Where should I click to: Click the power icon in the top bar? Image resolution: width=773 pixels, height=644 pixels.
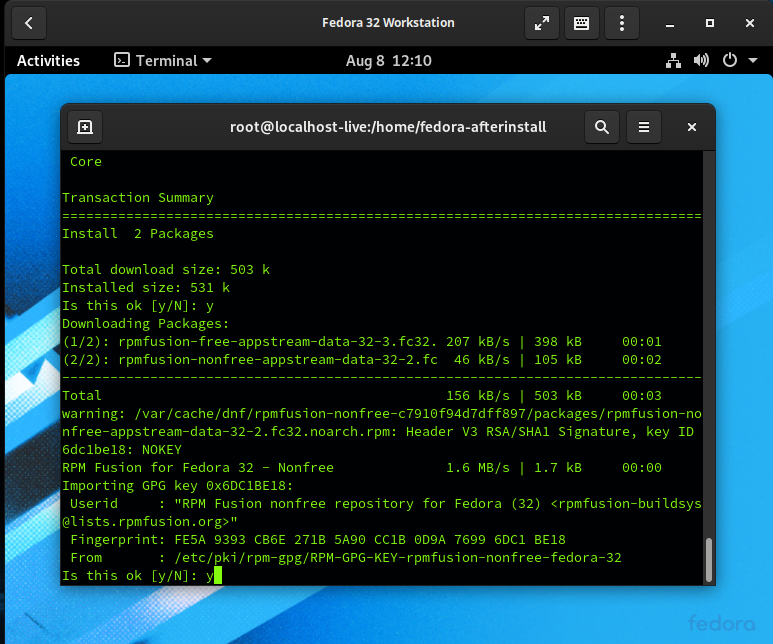click(x=730, y=60)
